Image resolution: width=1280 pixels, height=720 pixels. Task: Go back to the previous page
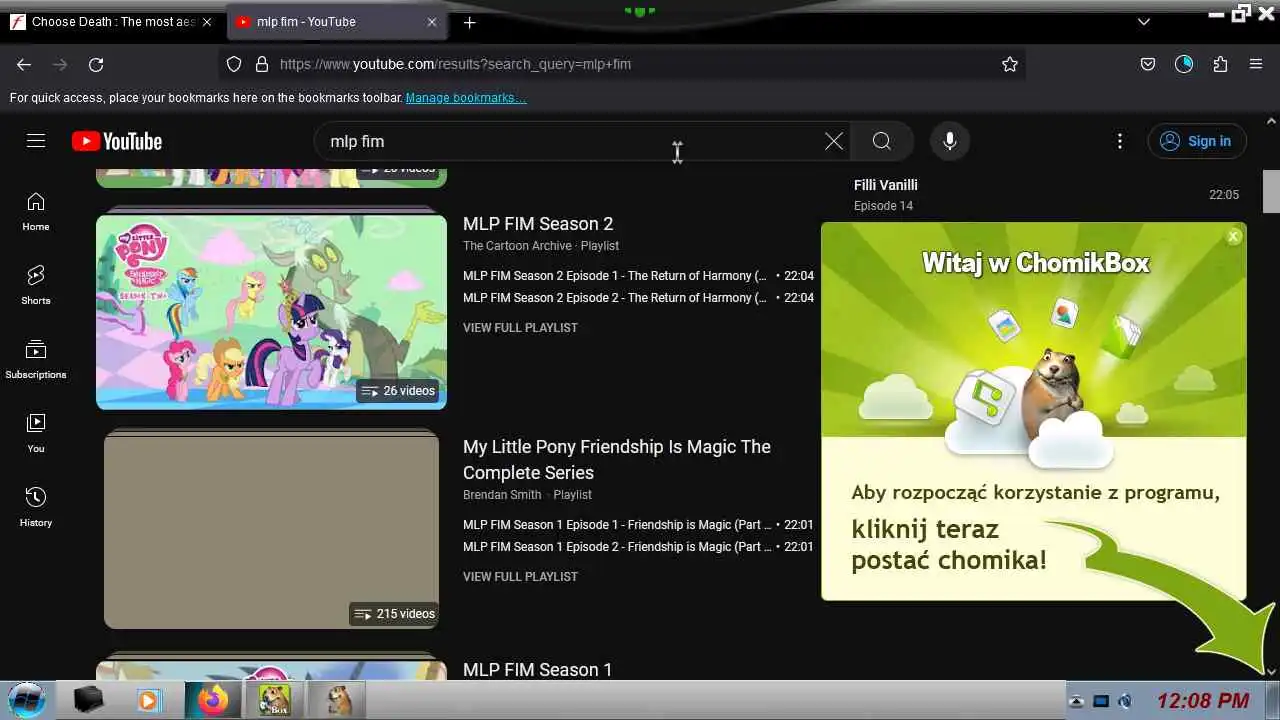pyautogui.click(x=24, y=64)
